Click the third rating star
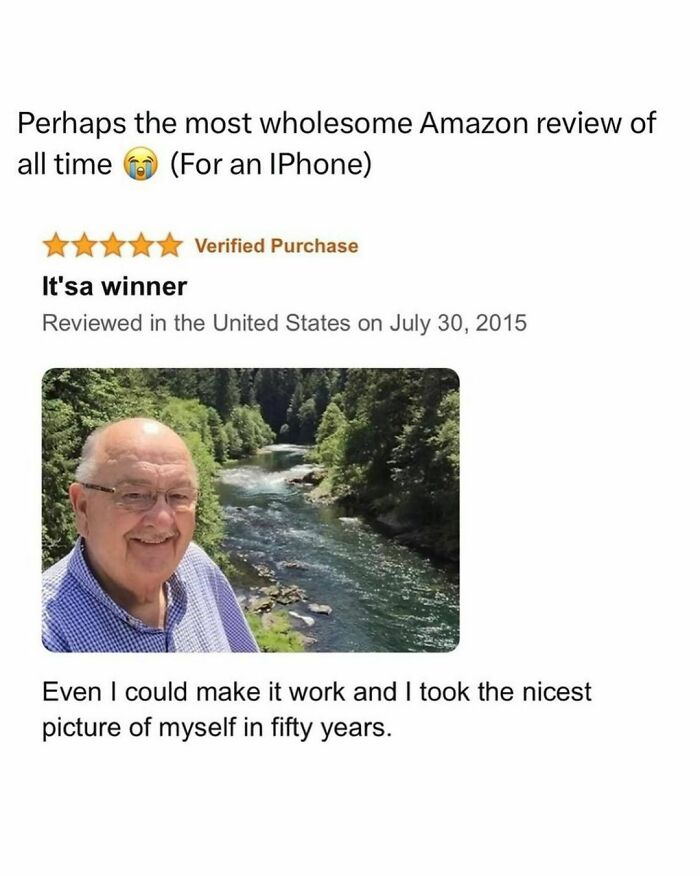 click(113, 246)
